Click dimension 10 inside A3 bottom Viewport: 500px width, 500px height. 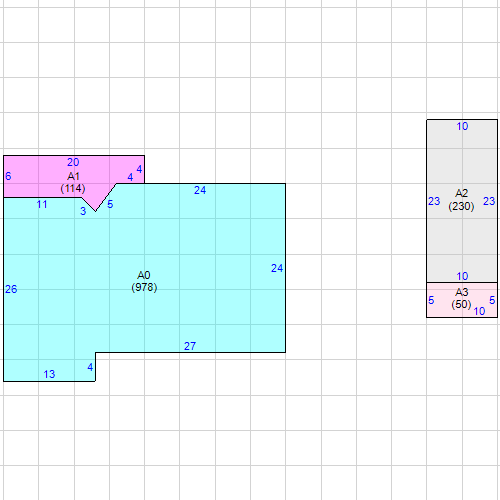pyautogui.click(x=479, y=311)
